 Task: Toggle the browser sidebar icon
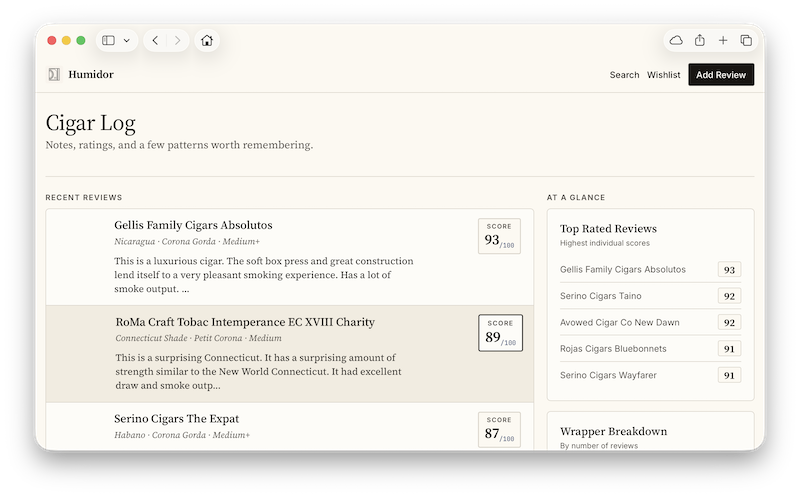click(108, 40)
